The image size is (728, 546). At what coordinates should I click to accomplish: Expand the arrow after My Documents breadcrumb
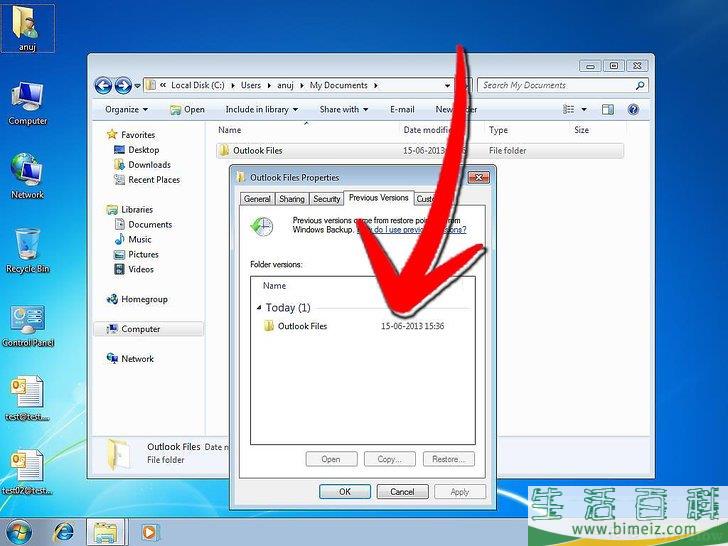(375, 85)
